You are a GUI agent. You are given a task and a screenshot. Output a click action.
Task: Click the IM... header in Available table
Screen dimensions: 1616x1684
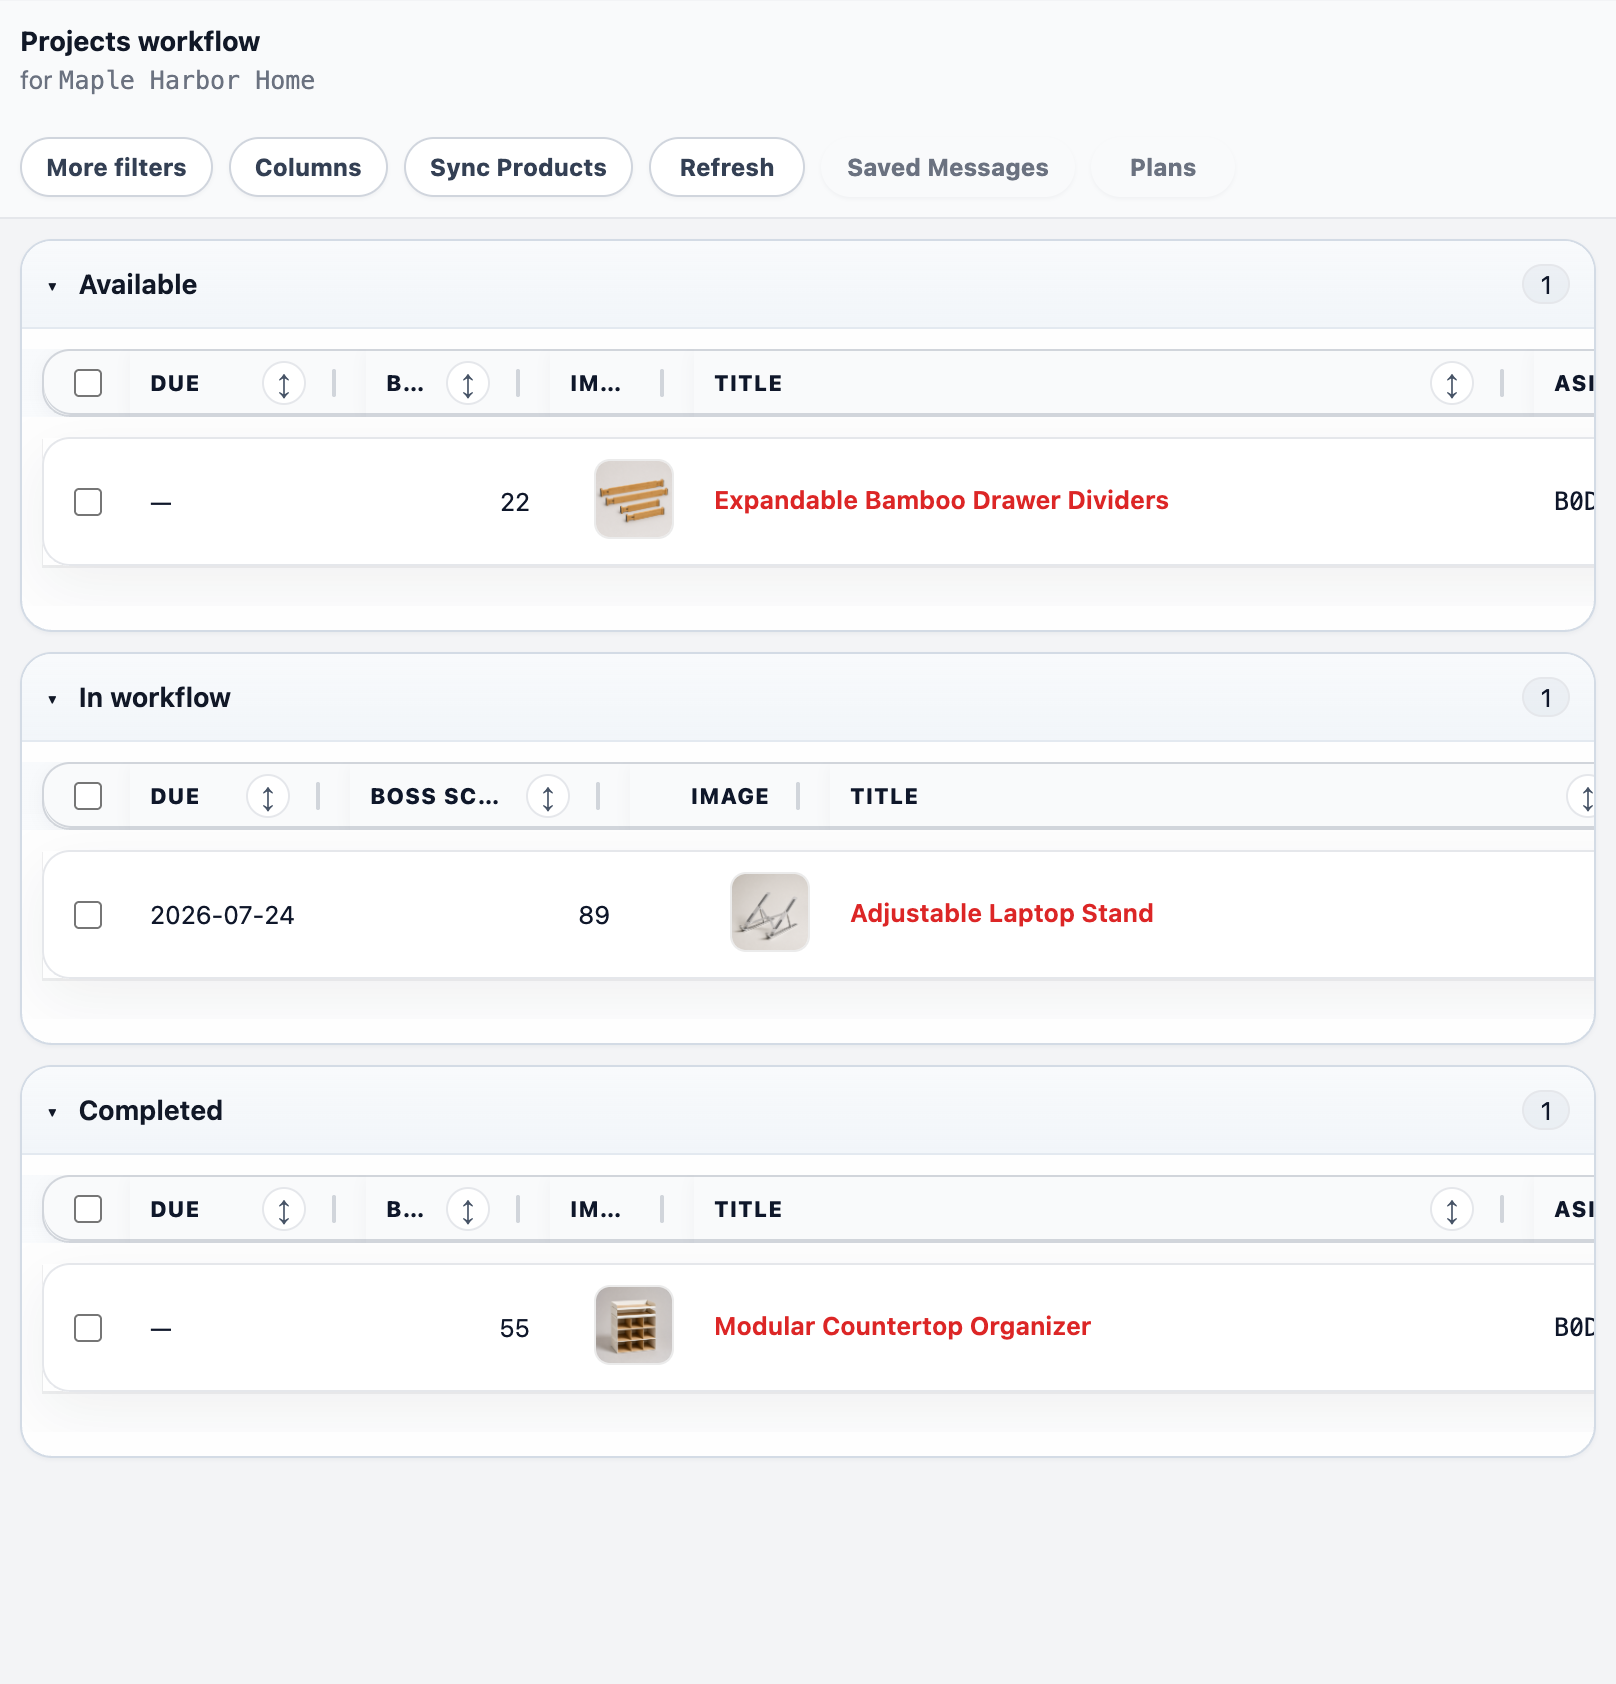click(596, 383)
